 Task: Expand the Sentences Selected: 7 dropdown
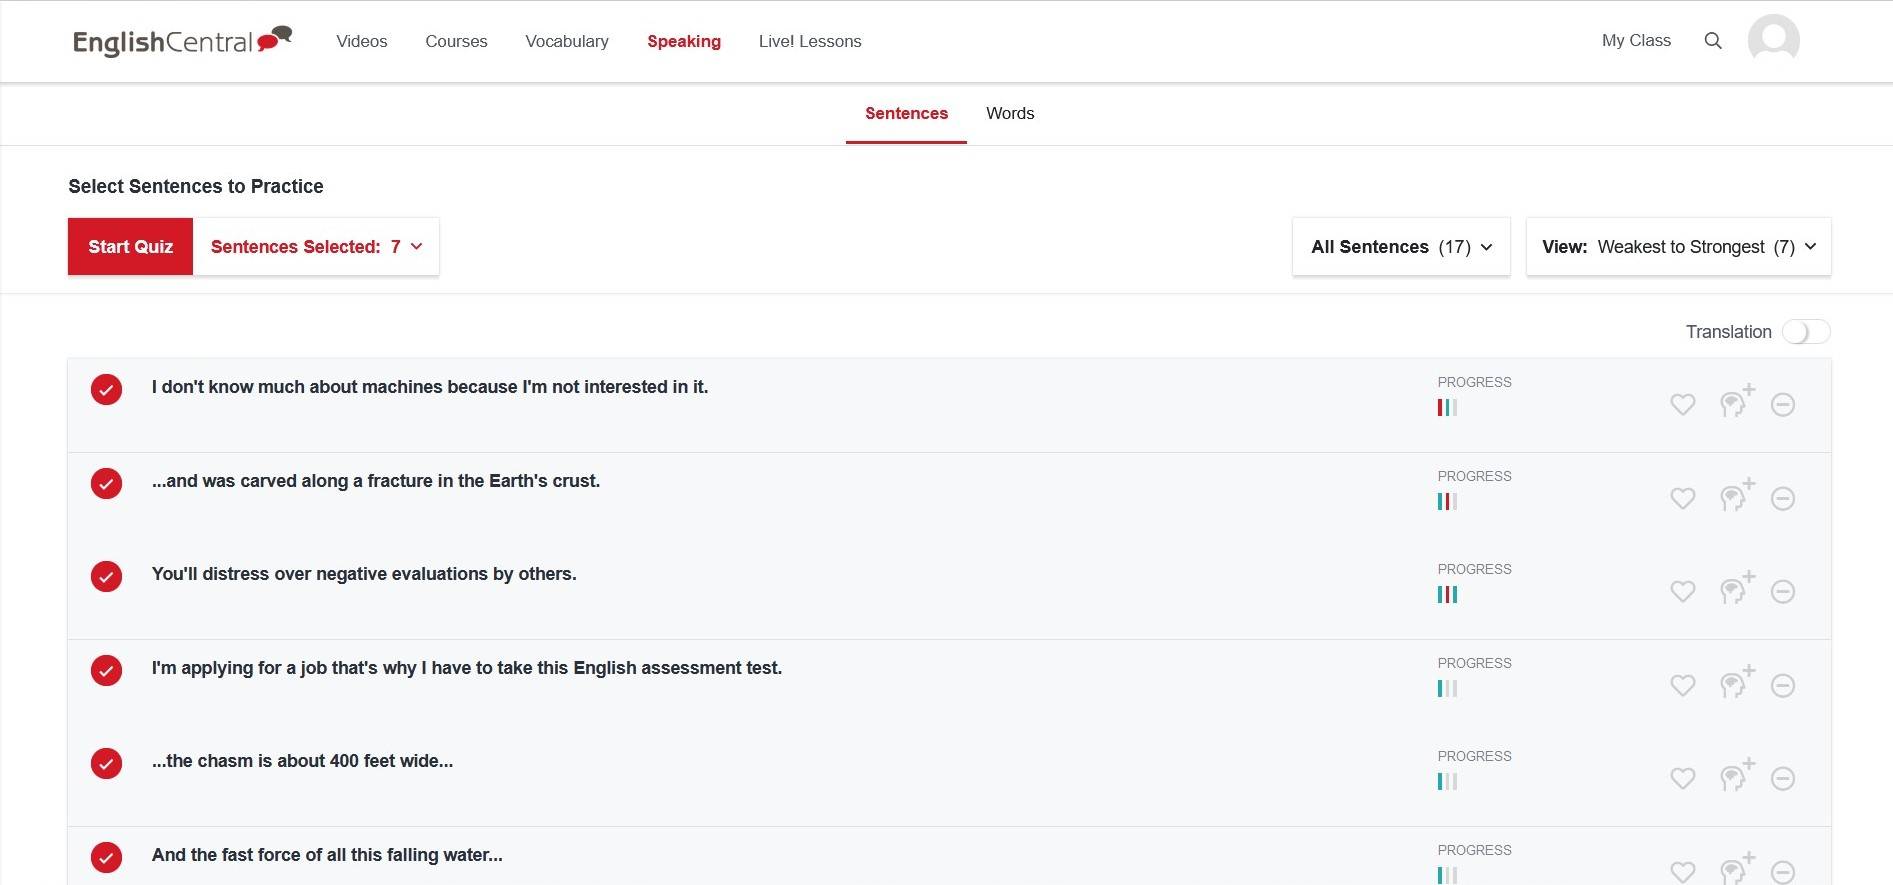point(316,247)
